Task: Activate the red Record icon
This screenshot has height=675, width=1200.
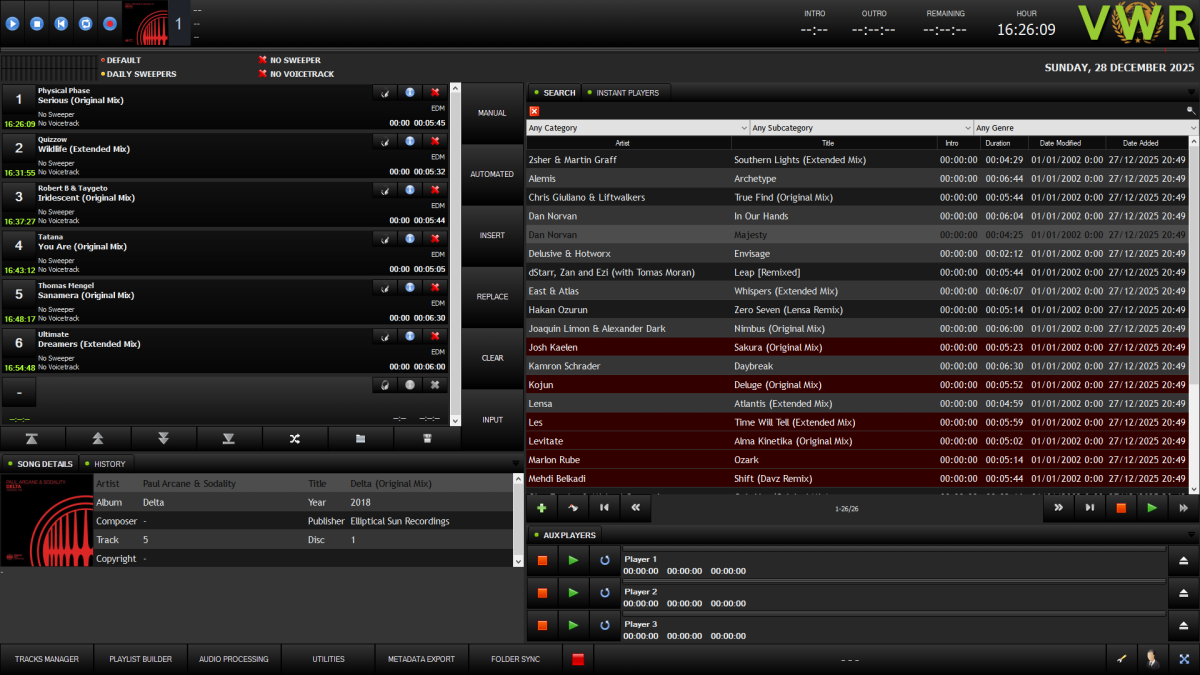Action: [x=110, y=23]
